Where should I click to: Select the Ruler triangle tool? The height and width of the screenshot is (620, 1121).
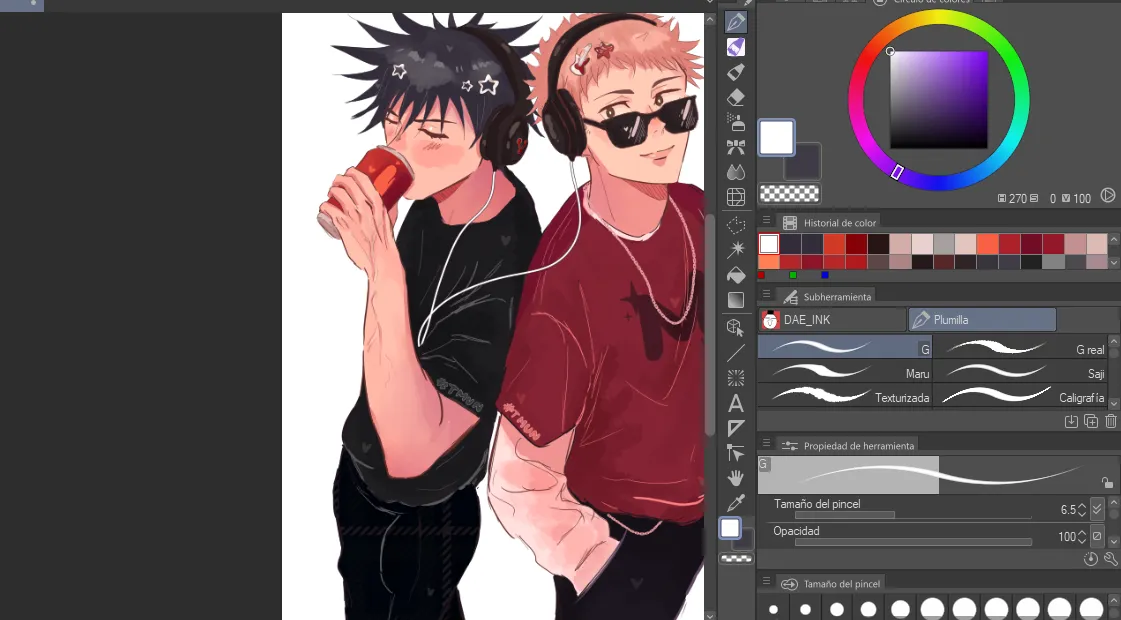coord(736,428)
